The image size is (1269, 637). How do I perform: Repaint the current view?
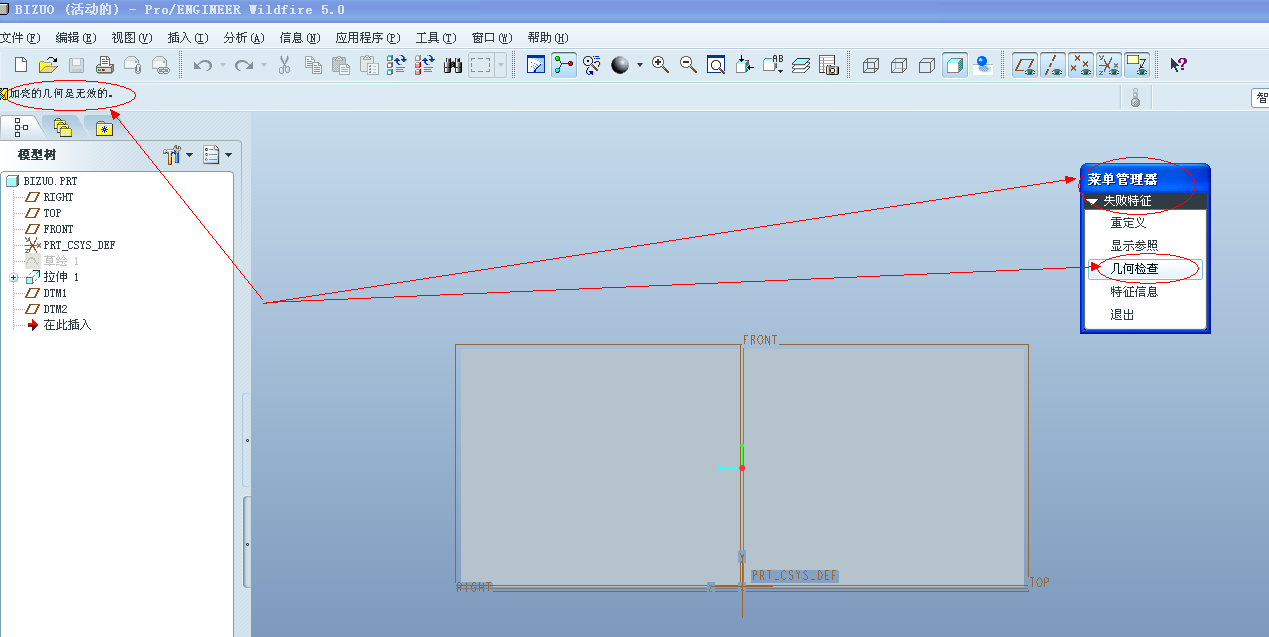click(536, 65)
